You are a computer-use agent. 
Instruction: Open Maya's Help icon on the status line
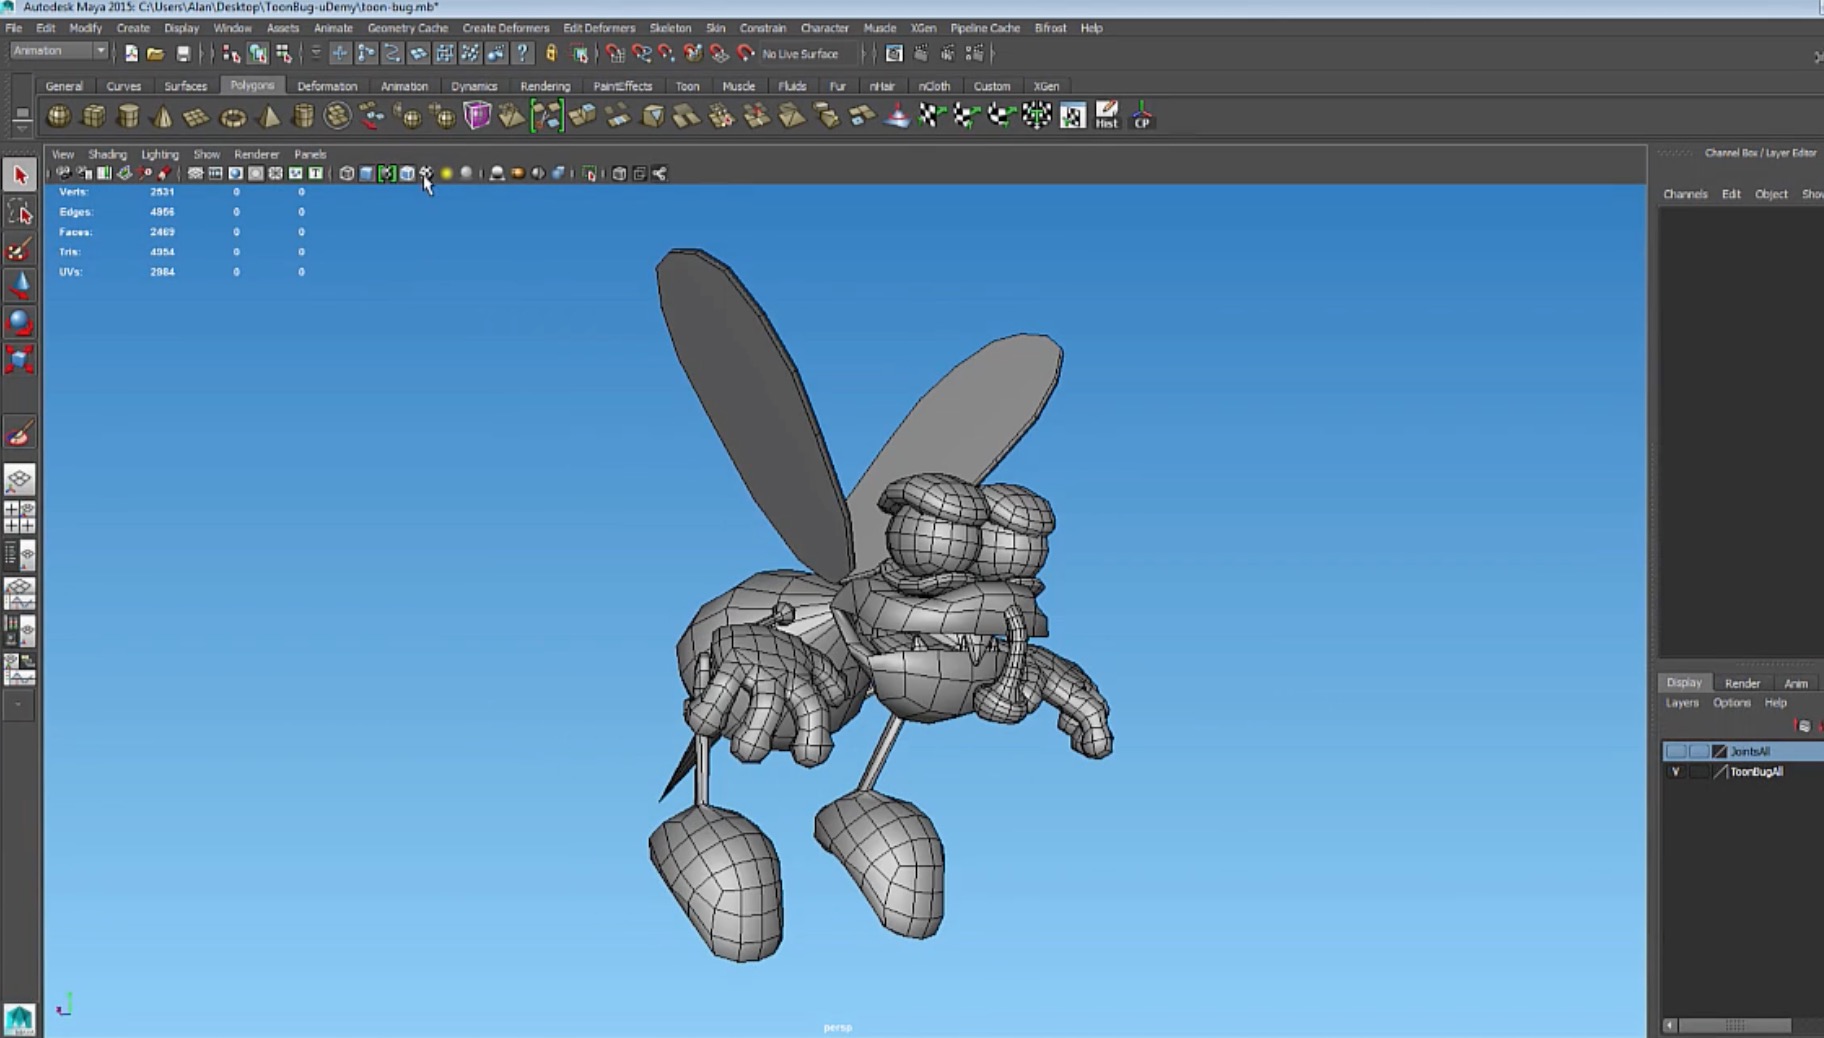tap(524, 54)
